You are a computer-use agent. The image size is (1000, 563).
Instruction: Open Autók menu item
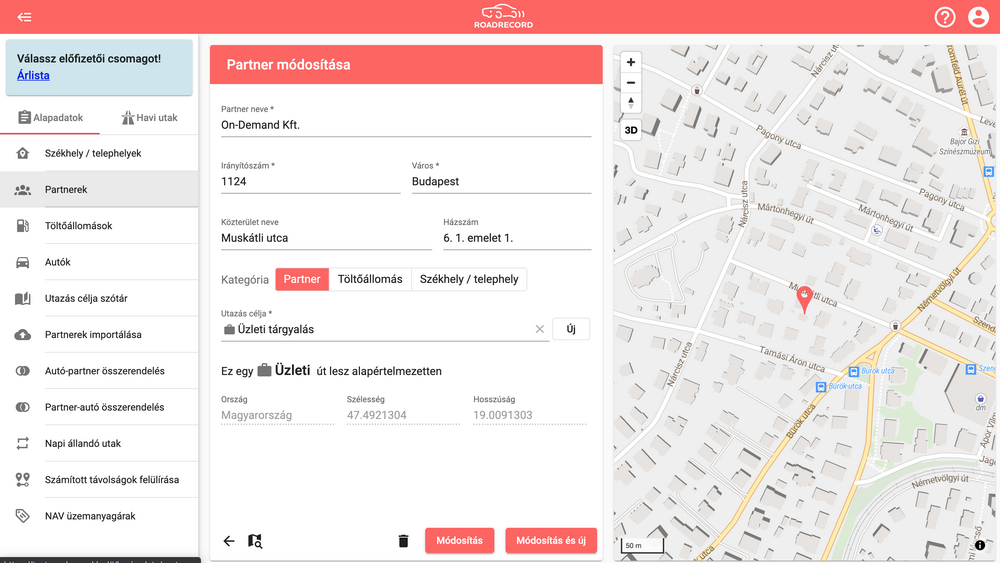[x=58, y=262]
